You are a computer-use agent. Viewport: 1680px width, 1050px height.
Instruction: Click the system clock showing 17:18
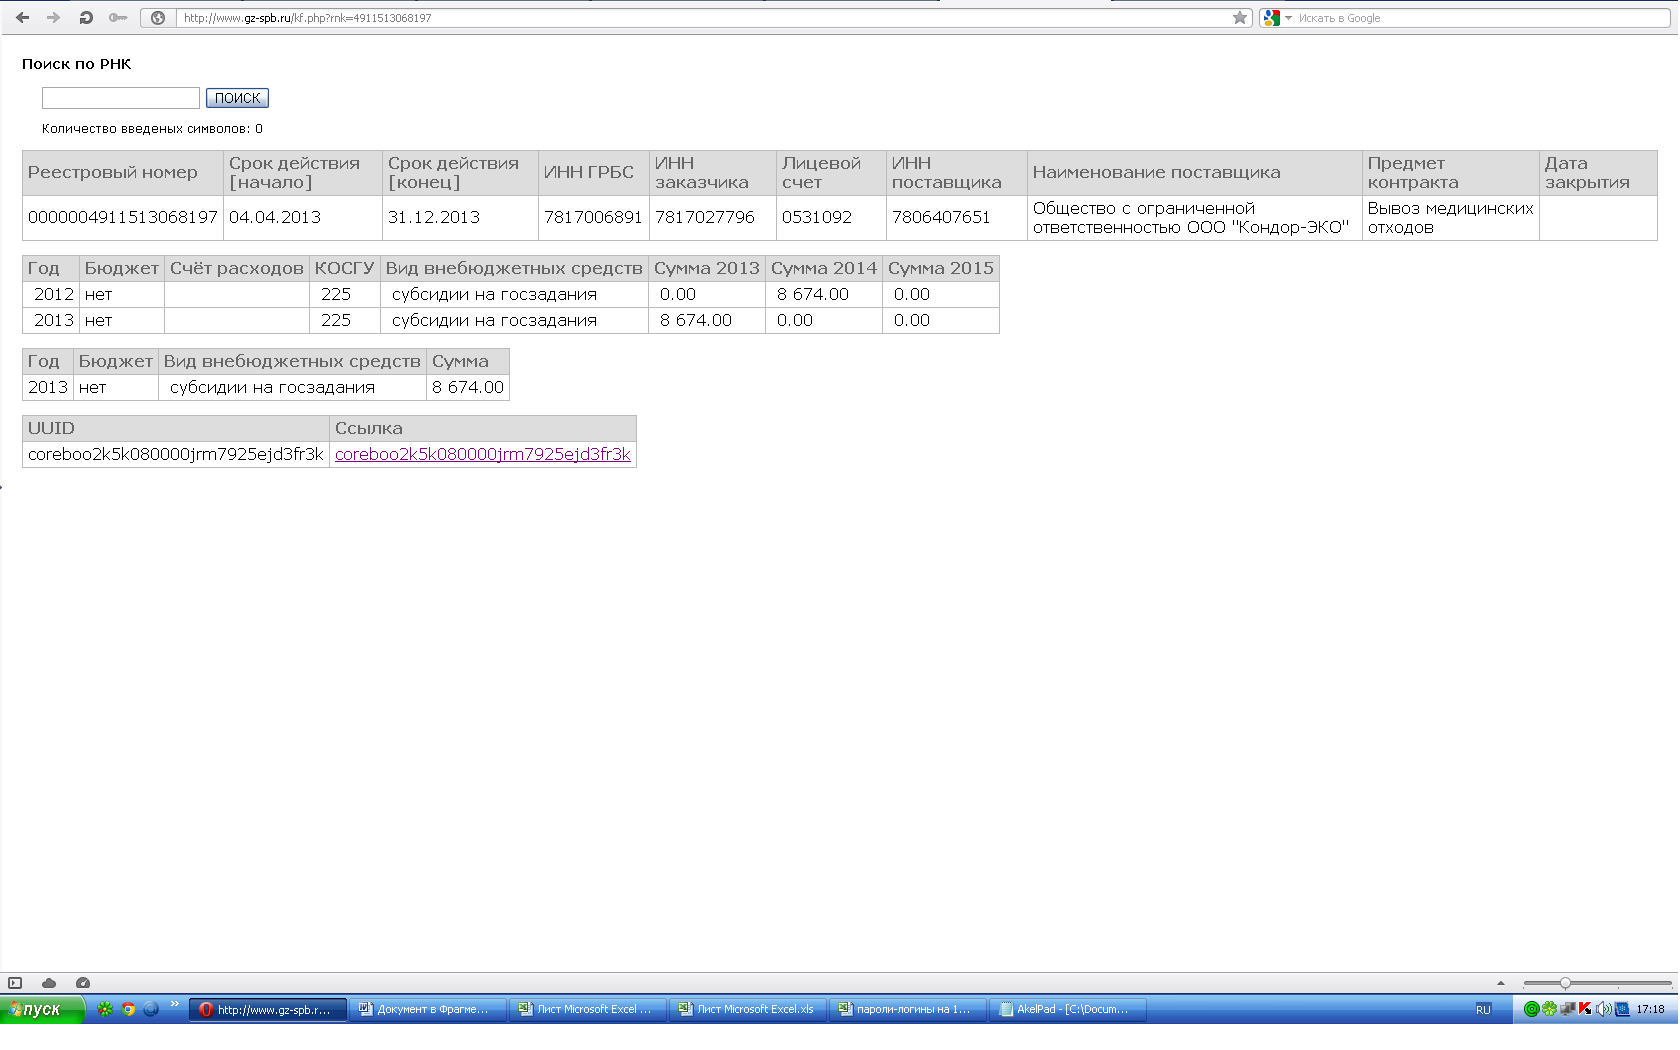[x=1650, y=1009]
